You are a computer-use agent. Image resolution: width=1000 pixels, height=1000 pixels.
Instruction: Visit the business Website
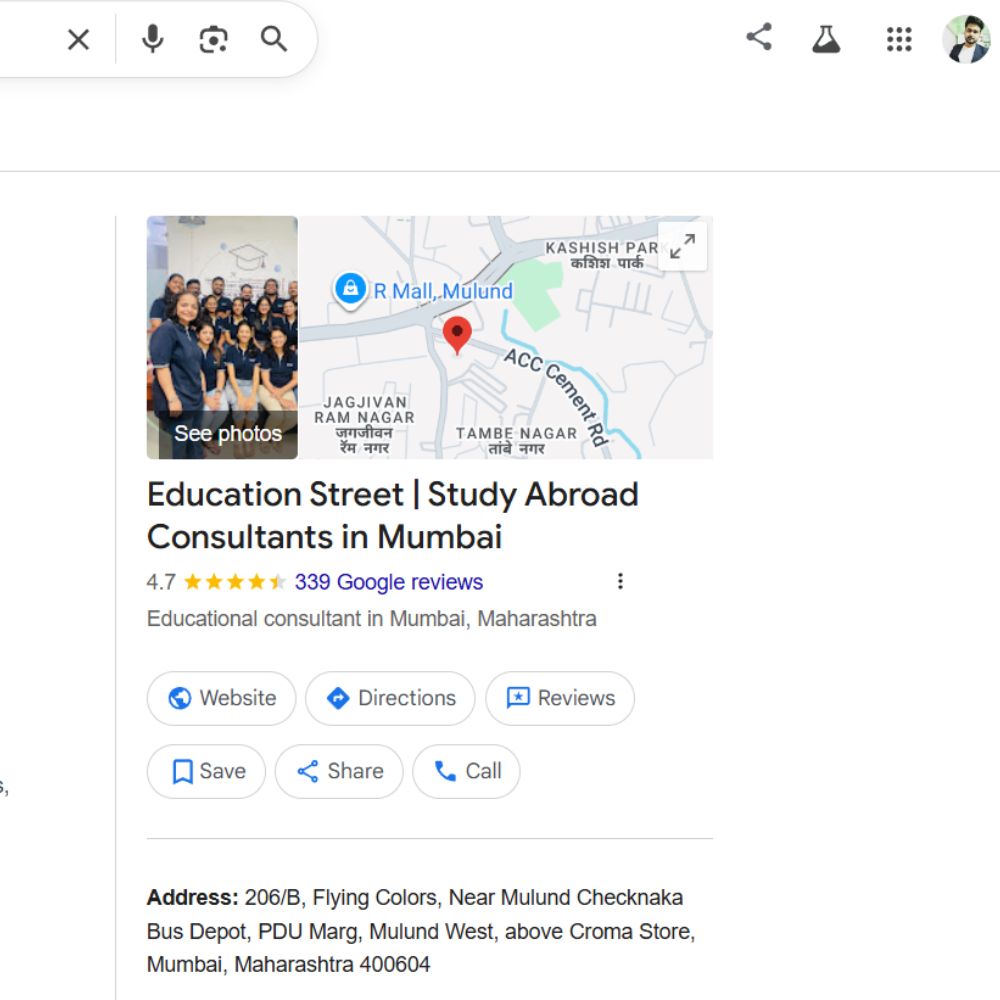coord(221,698)
